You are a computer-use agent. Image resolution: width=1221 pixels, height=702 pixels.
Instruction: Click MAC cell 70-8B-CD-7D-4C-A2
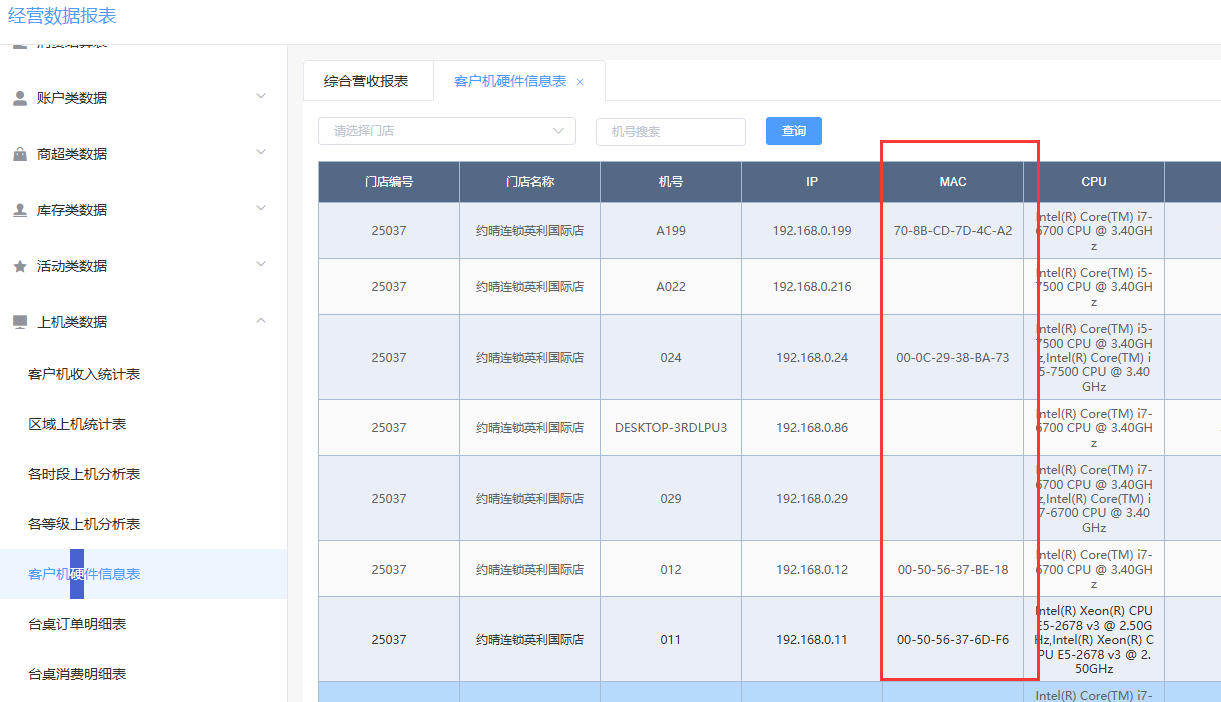953,231
